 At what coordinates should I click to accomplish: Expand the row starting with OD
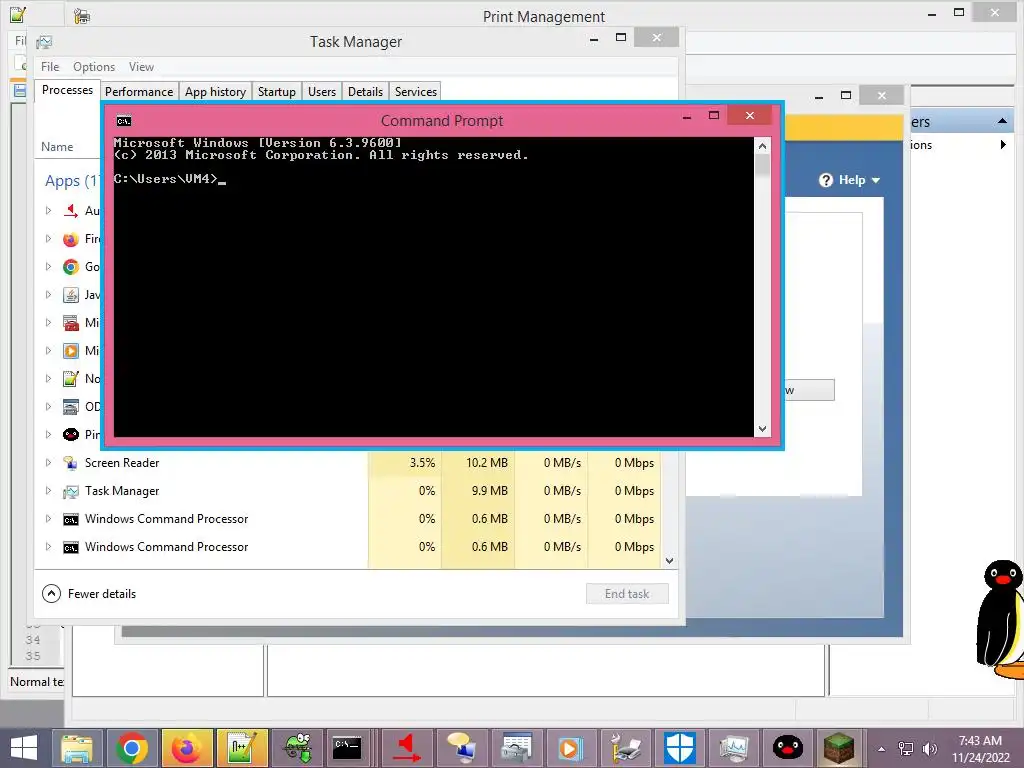tap(48, 406)
